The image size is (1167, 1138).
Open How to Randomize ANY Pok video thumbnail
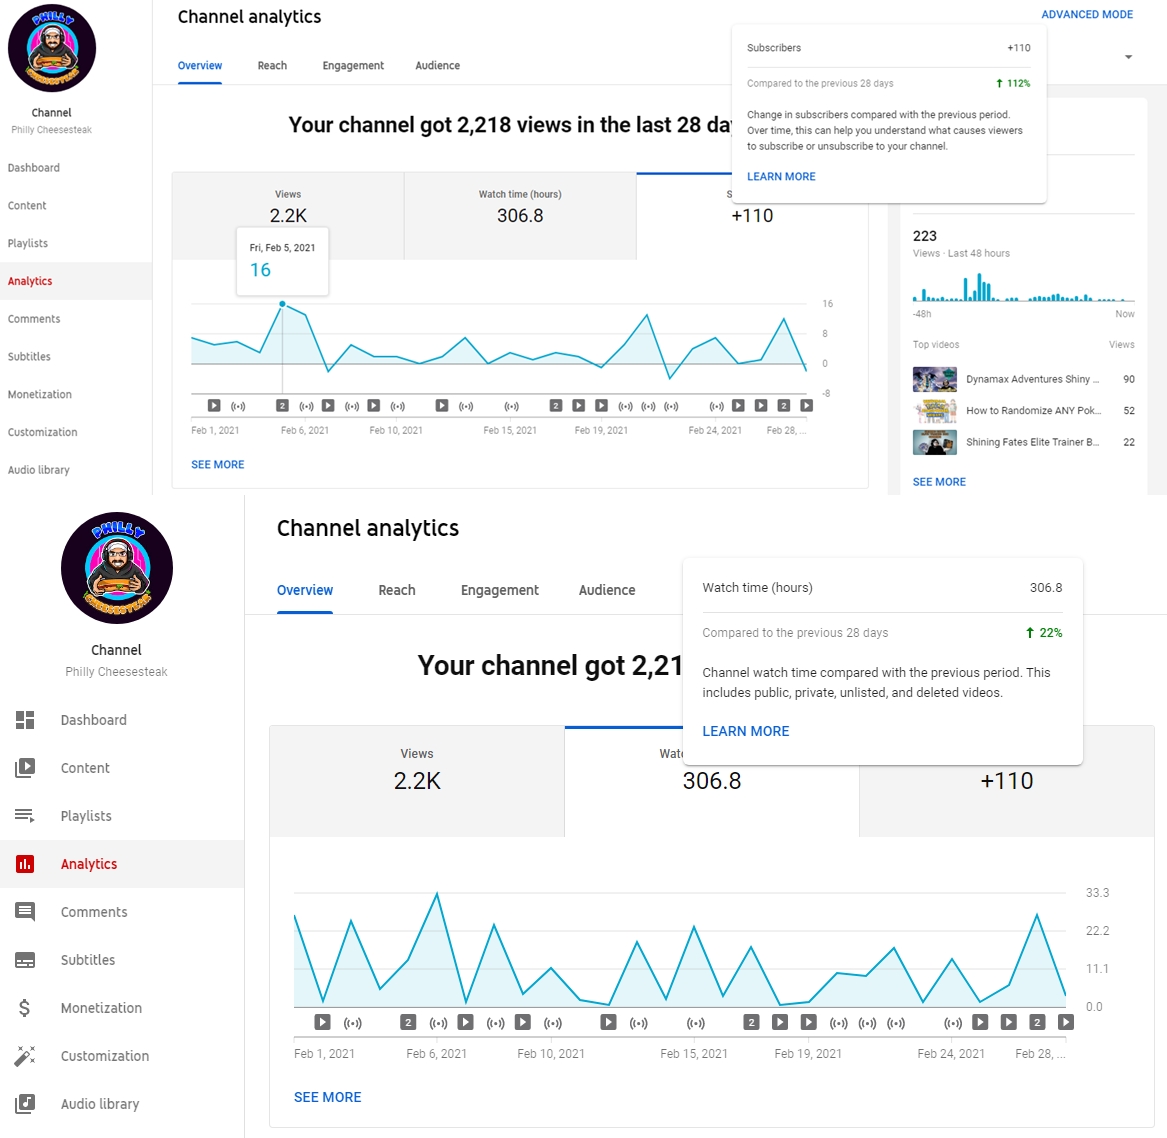tap(935, 411)
